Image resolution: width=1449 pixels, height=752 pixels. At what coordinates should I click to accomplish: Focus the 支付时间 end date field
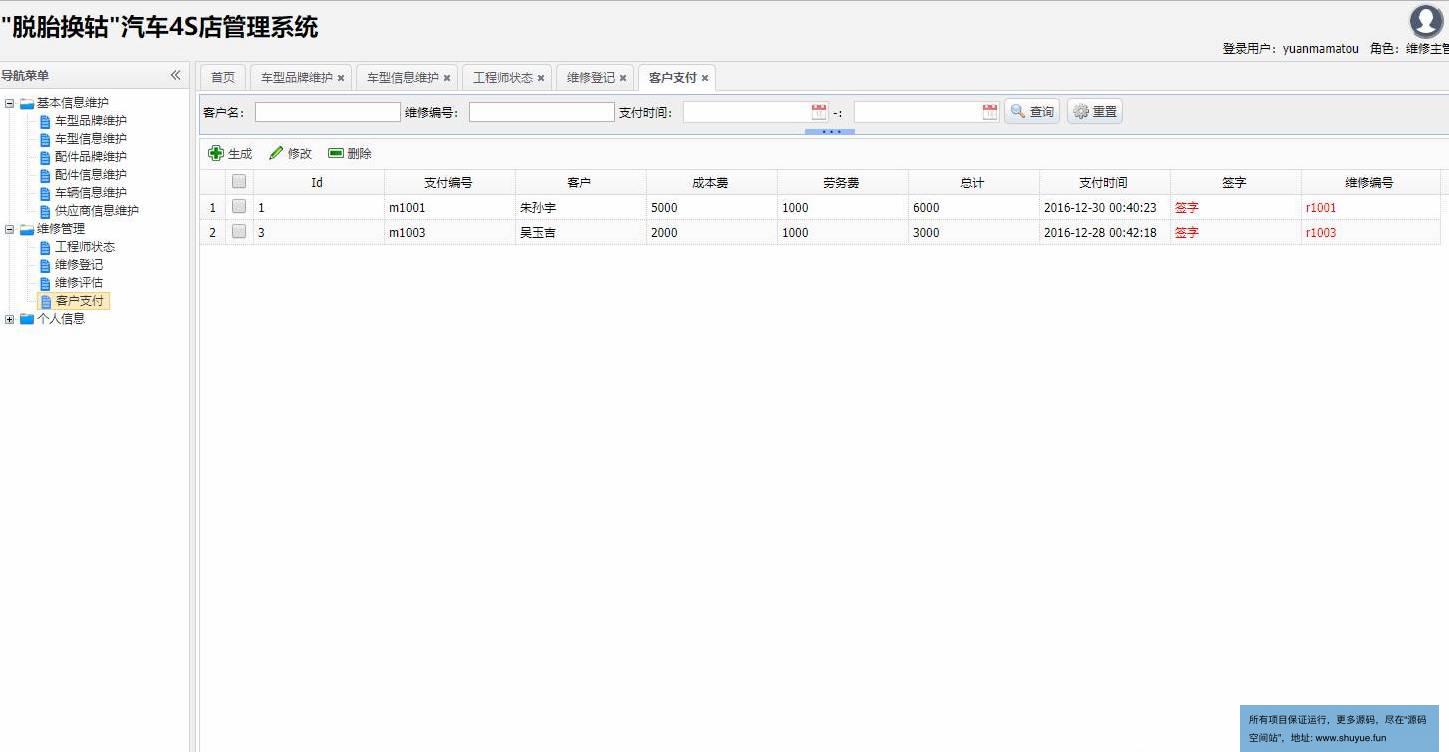click(x=917, y=112)
